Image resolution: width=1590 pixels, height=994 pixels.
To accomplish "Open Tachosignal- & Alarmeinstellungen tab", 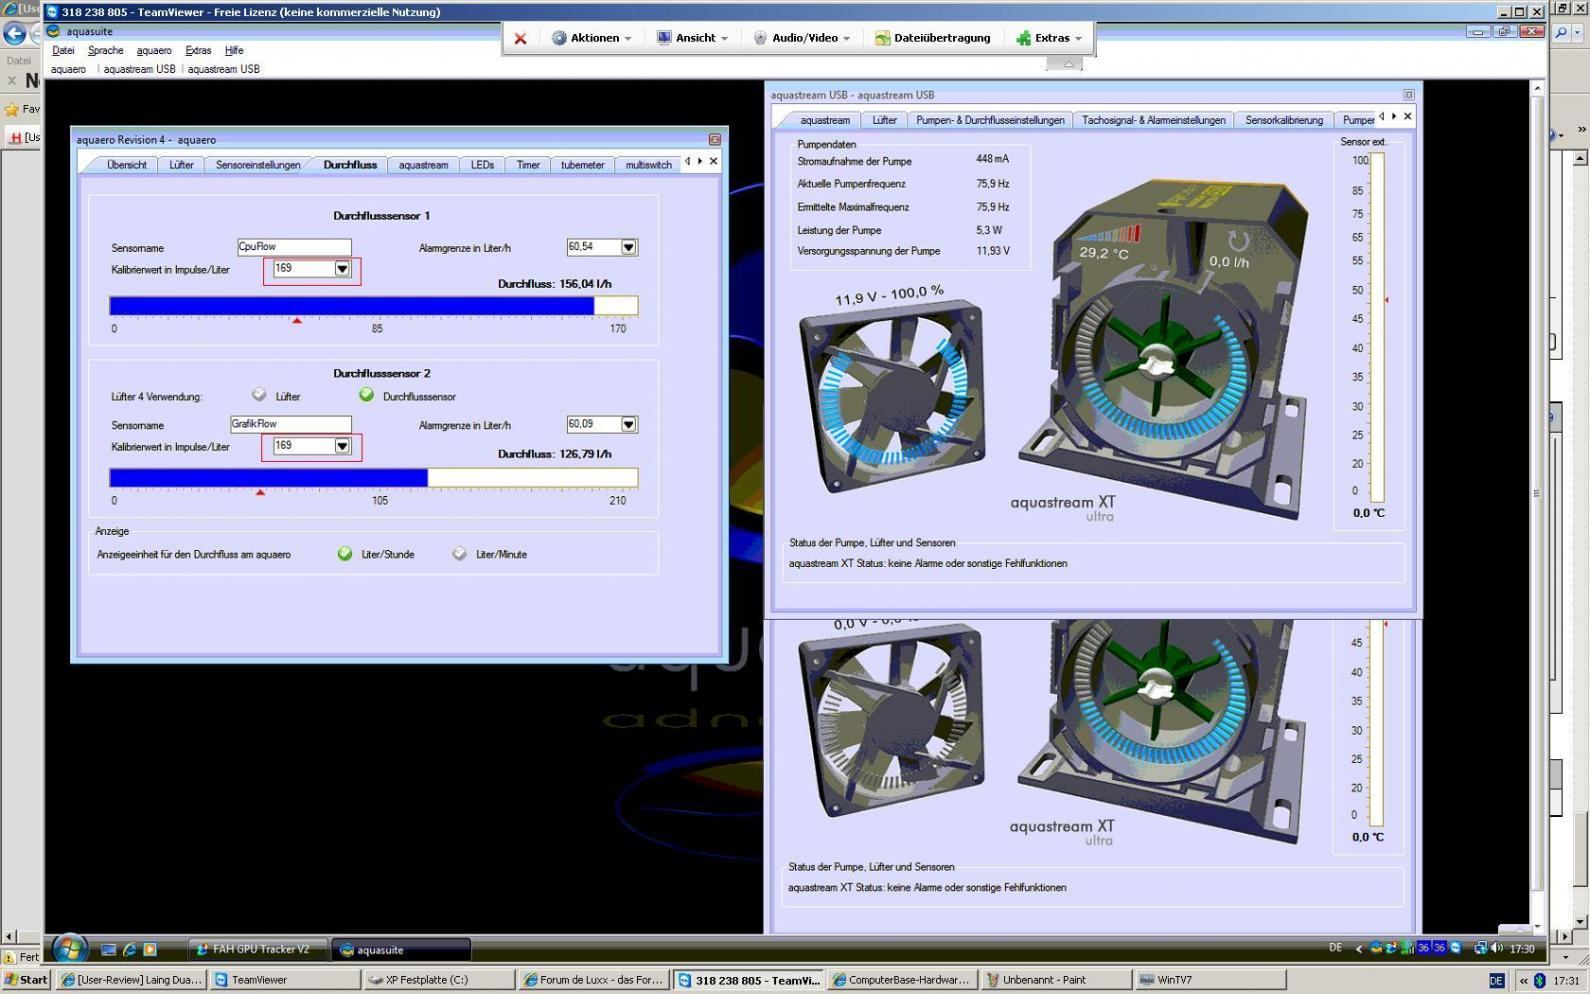I will point(1153,120).
